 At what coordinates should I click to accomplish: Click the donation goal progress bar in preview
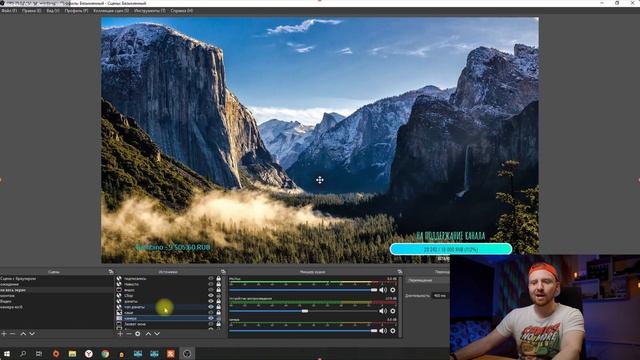[451, 249]
